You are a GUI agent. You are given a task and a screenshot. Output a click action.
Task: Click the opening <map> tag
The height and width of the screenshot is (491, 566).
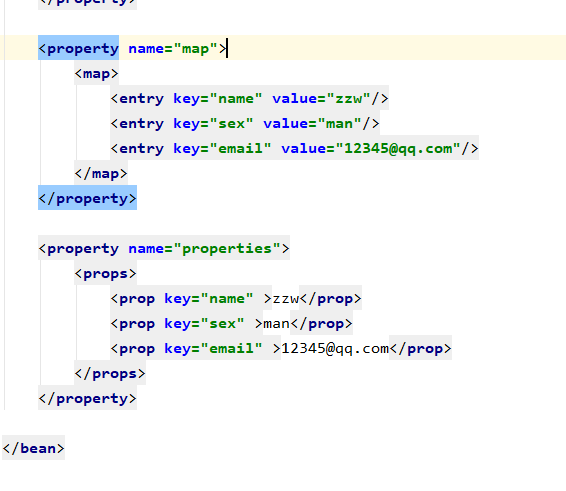[x=96, y=74]
